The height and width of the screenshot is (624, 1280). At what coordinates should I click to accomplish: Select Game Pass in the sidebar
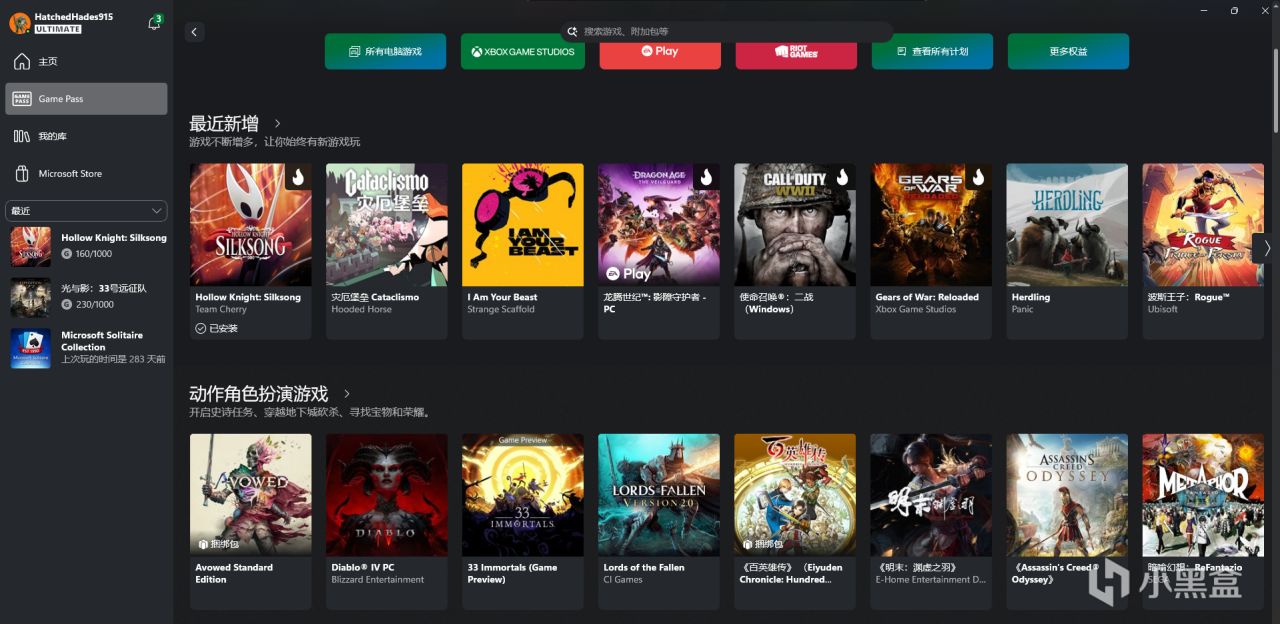[x=86, y=99]
